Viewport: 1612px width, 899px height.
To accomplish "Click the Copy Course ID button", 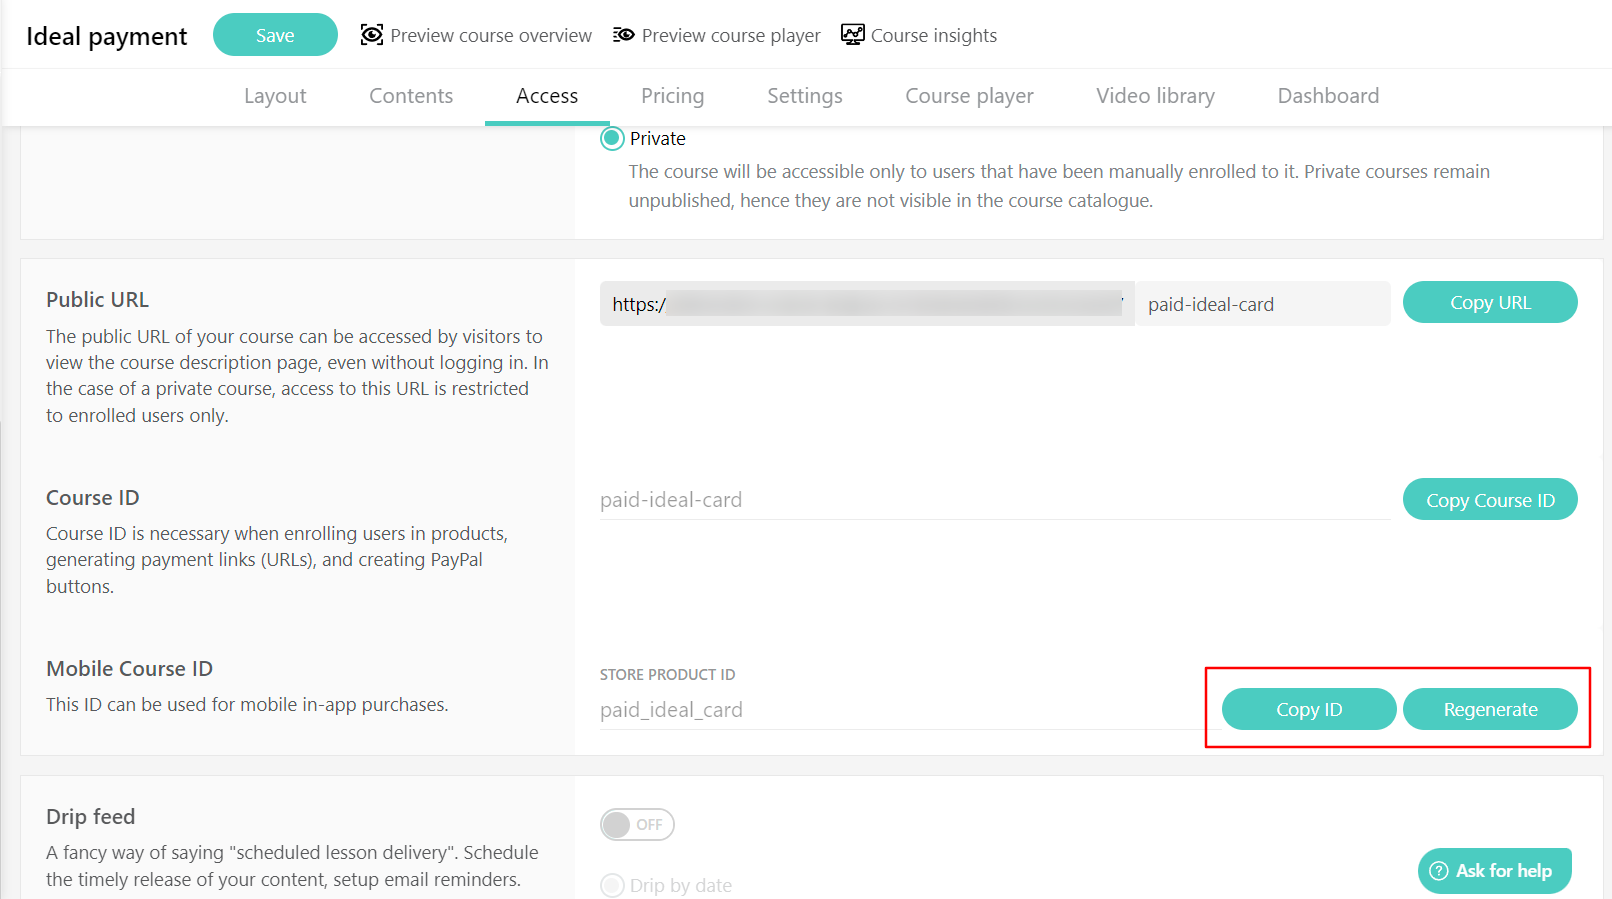I will pyautogui.click(x=1489, y=499).
